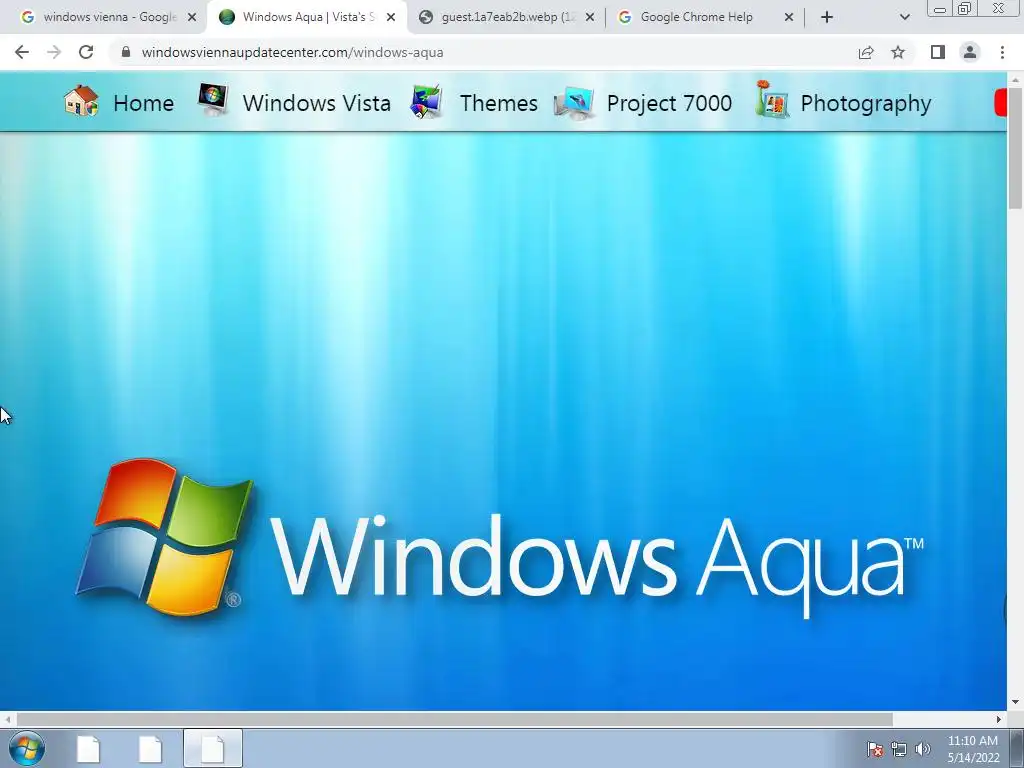Click the volume speaker tray icon
Image resolution: width=1024 pixels, height=768 pixels.
pyautogui.click(x=922, y=749)
